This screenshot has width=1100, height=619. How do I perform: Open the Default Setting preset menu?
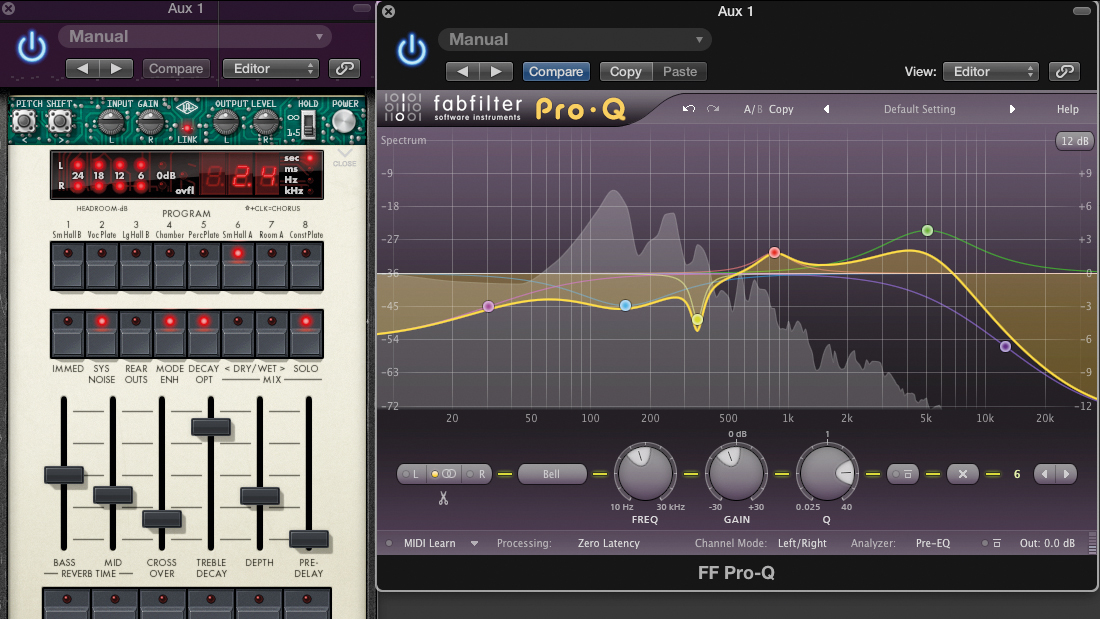919,109
